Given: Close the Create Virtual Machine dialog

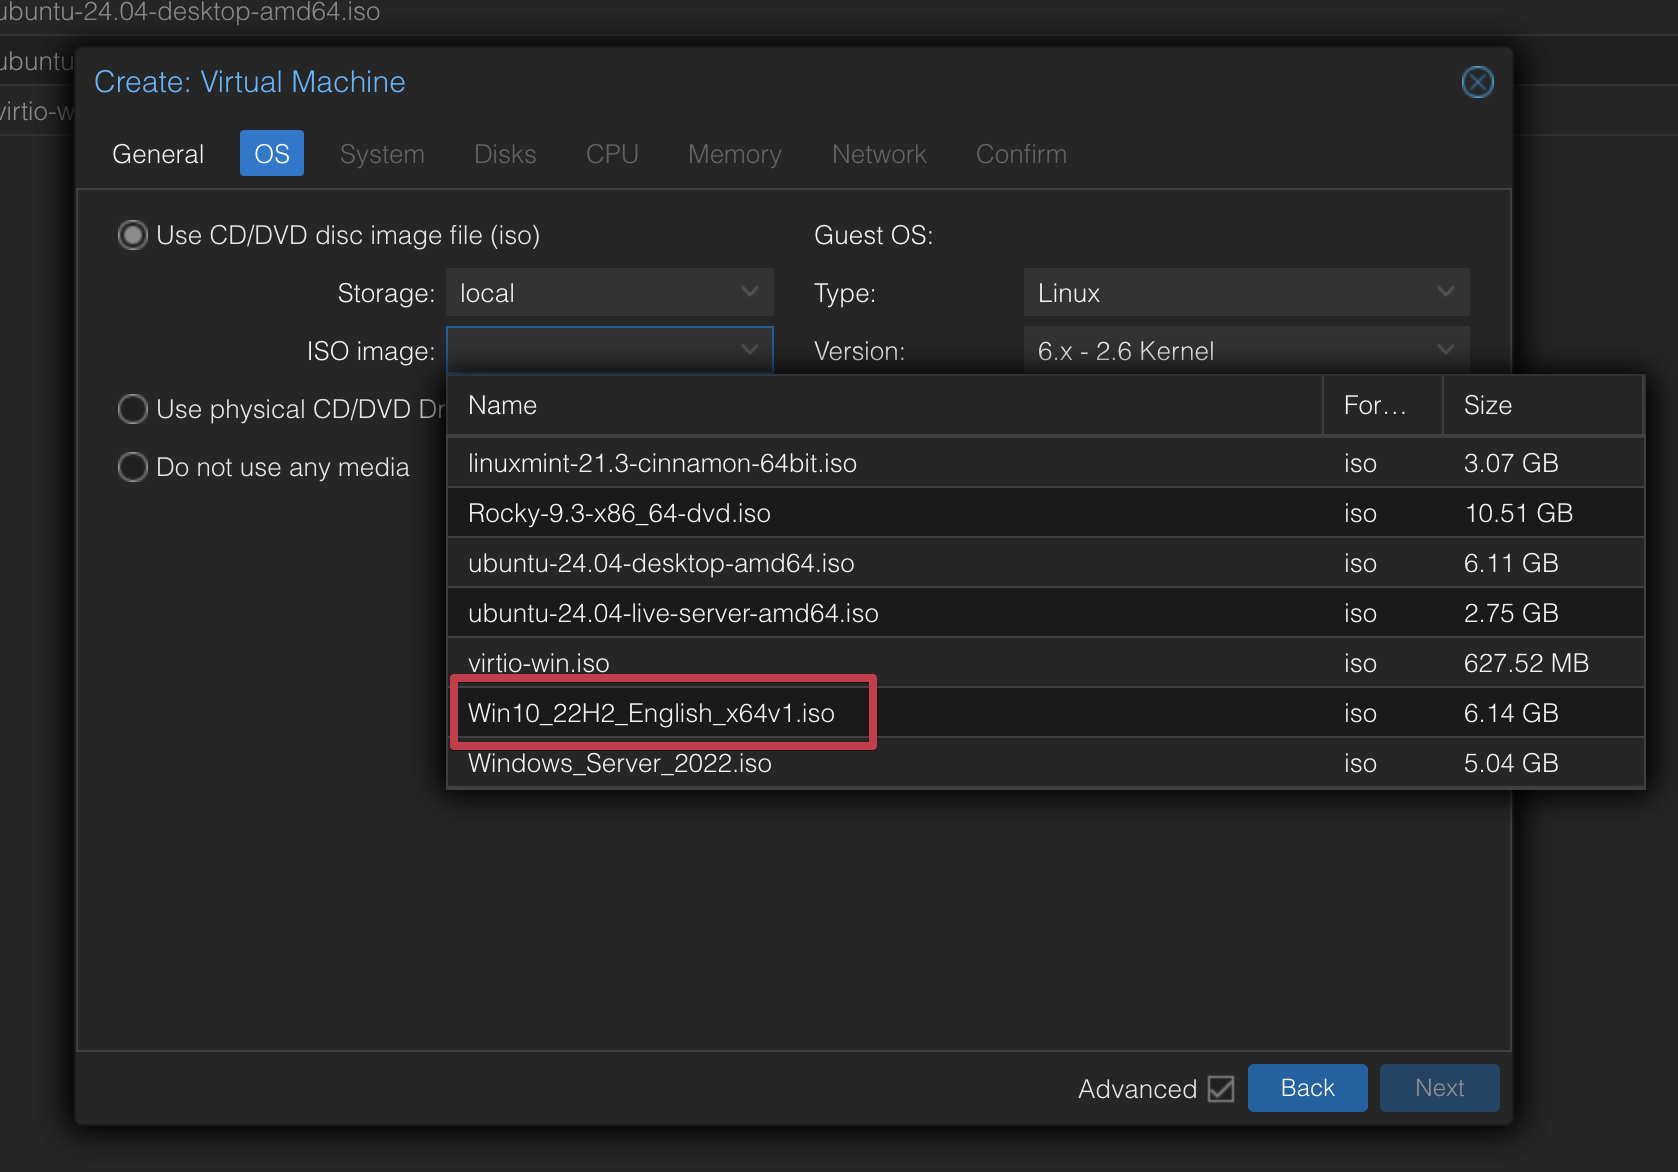Looking at the screenshot, I should [x=1477, y=82].
